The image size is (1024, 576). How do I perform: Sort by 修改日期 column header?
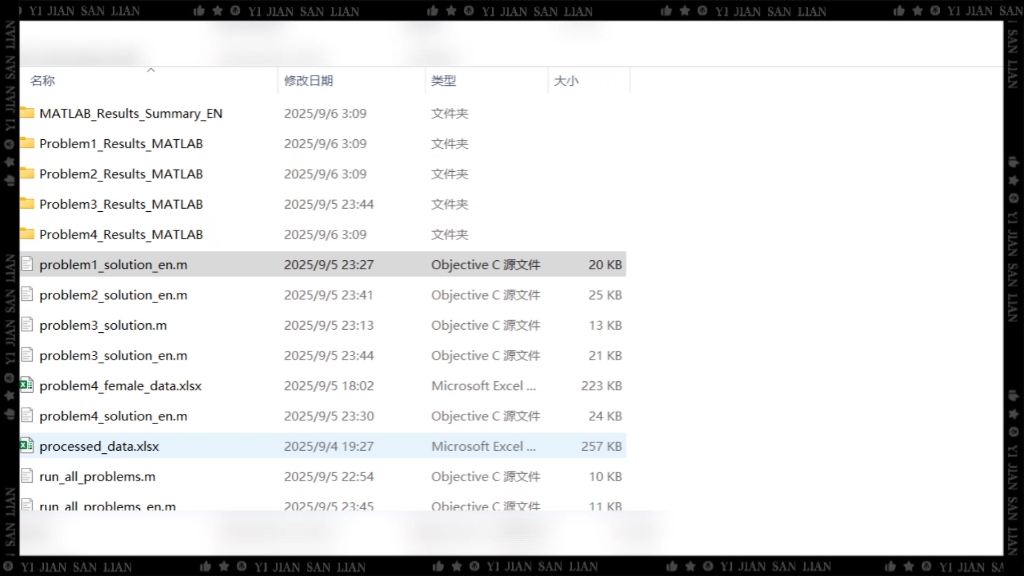[x=308, y=80]
